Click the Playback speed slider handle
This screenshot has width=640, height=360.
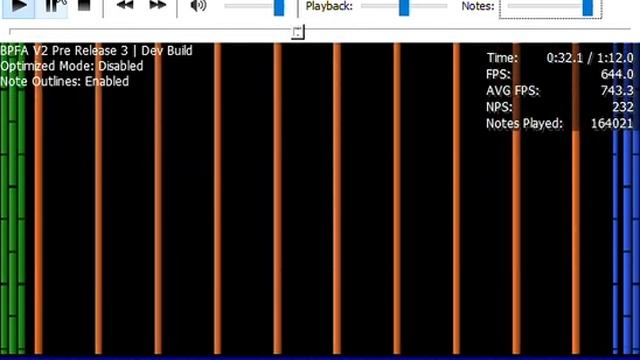pos(404,7)
